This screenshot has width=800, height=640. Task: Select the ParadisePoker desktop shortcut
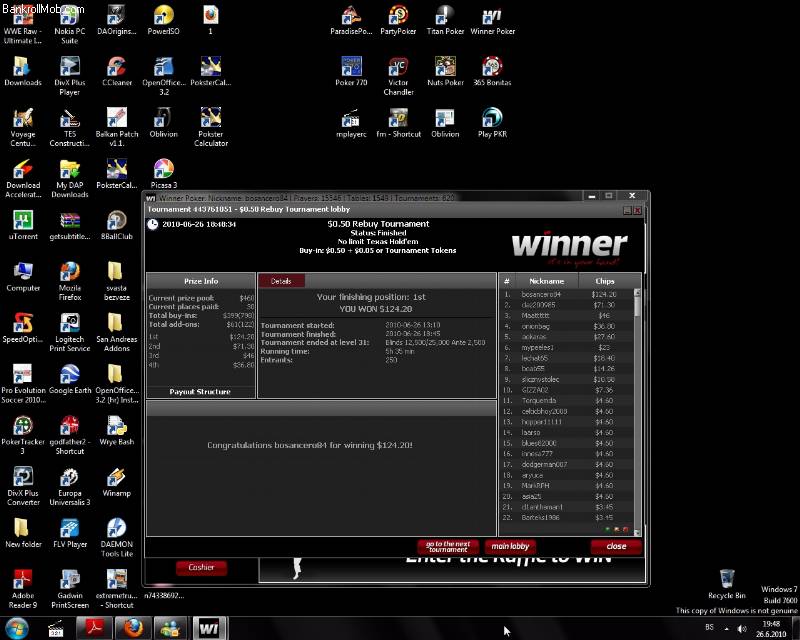tap(351, 21)
